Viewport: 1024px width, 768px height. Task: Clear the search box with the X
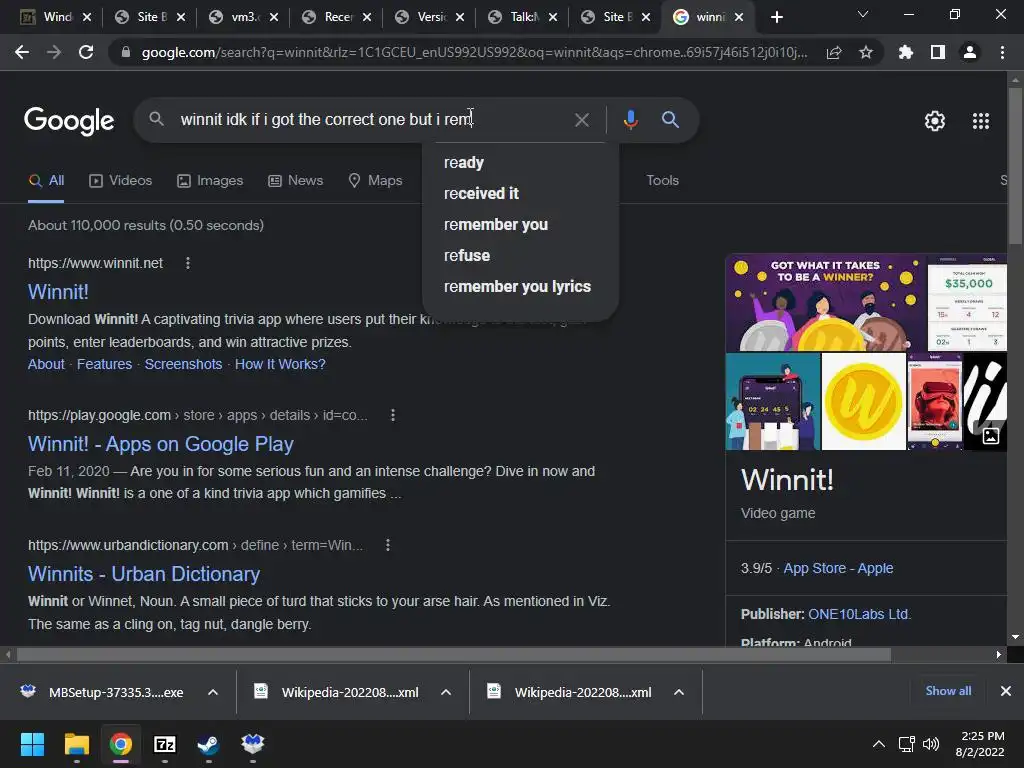click(581, 120)
